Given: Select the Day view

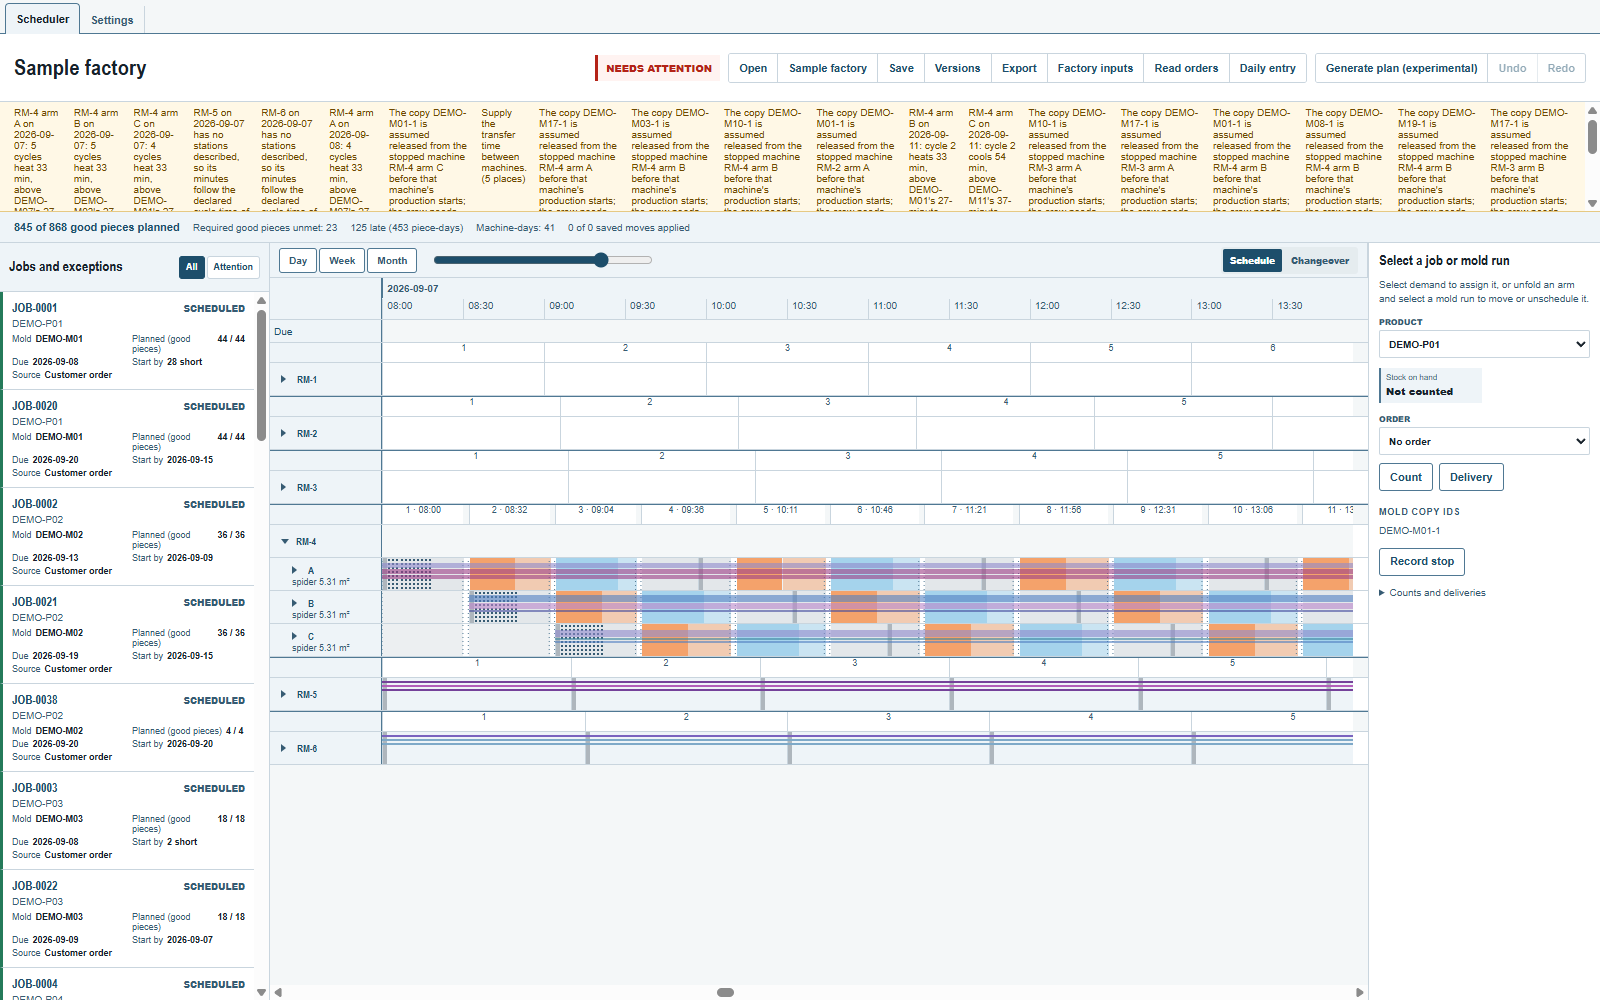Looking at the screenshot, I should [298, 261].
